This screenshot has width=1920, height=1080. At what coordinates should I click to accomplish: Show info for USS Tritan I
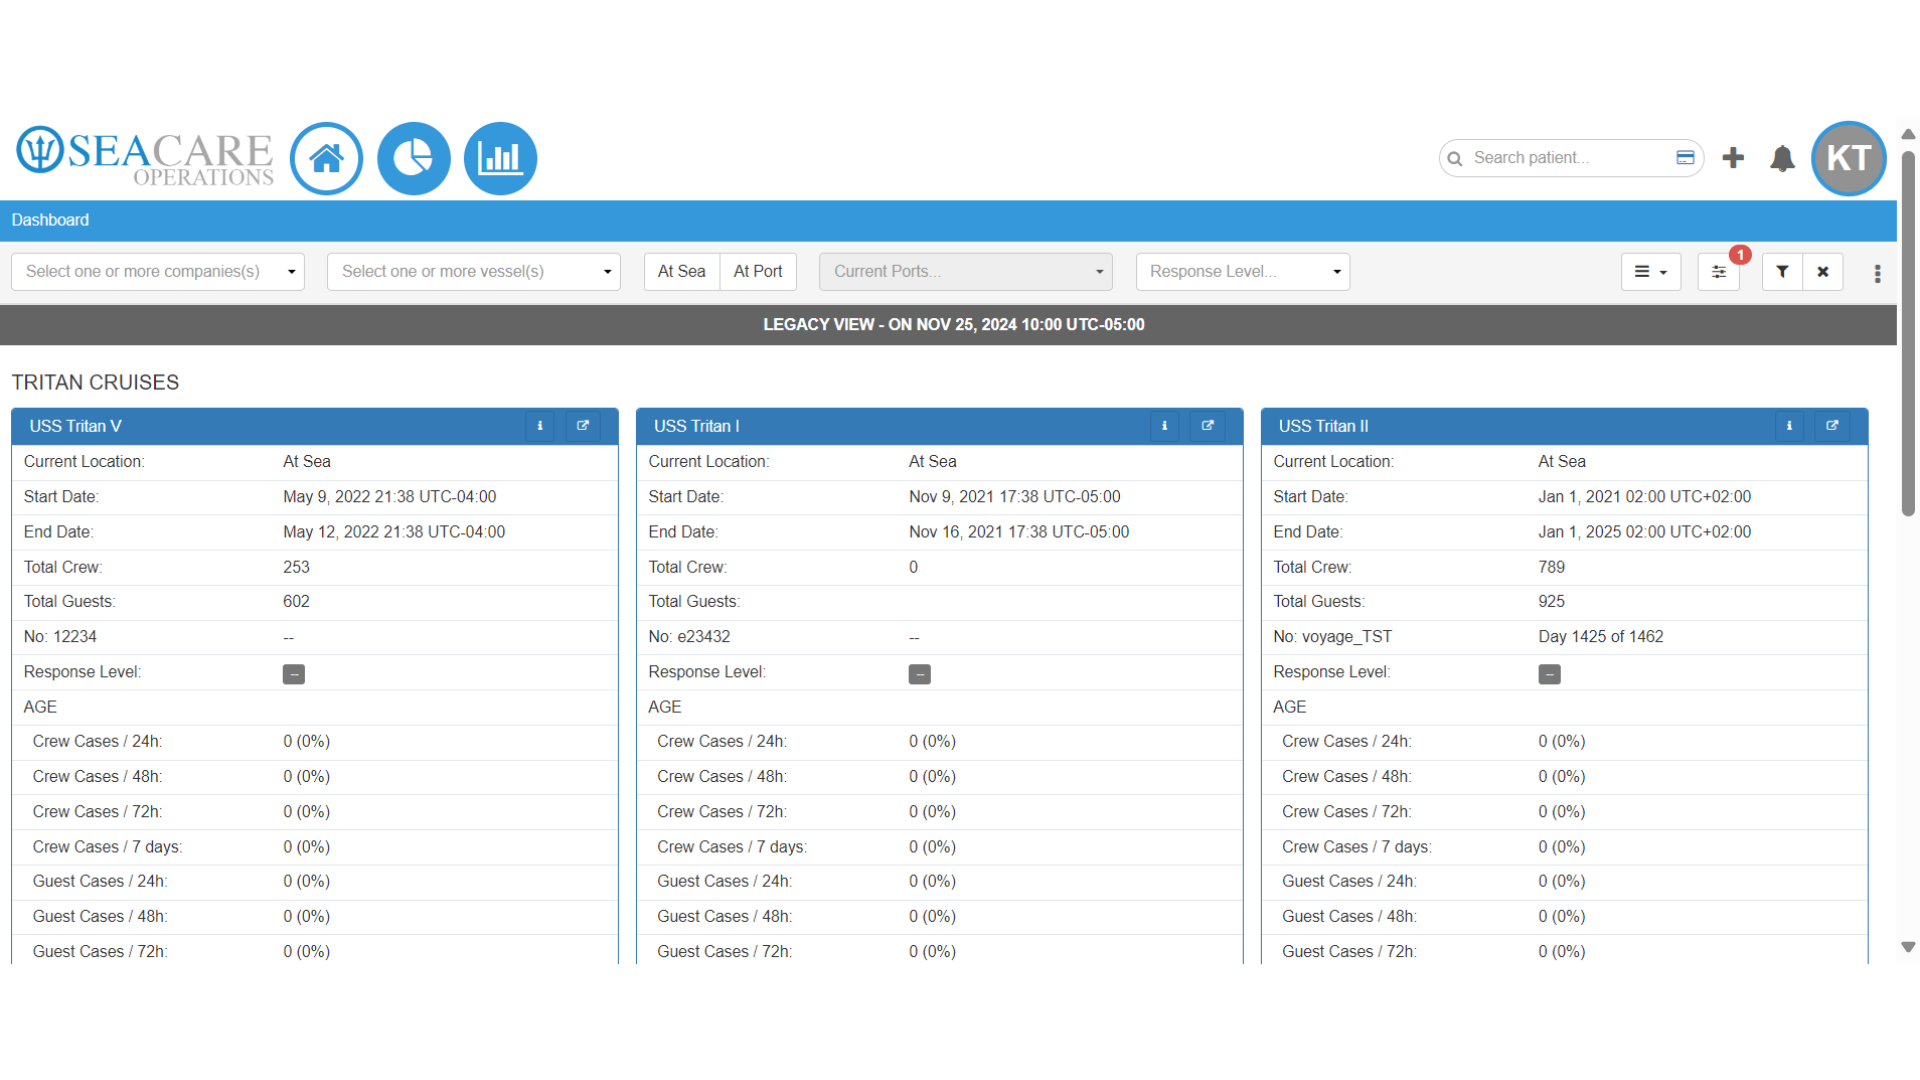click(x=1164, y=426)
